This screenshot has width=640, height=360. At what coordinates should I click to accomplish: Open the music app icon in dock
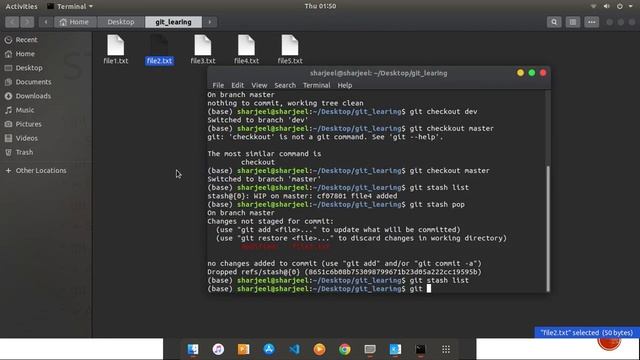point(218,349)
